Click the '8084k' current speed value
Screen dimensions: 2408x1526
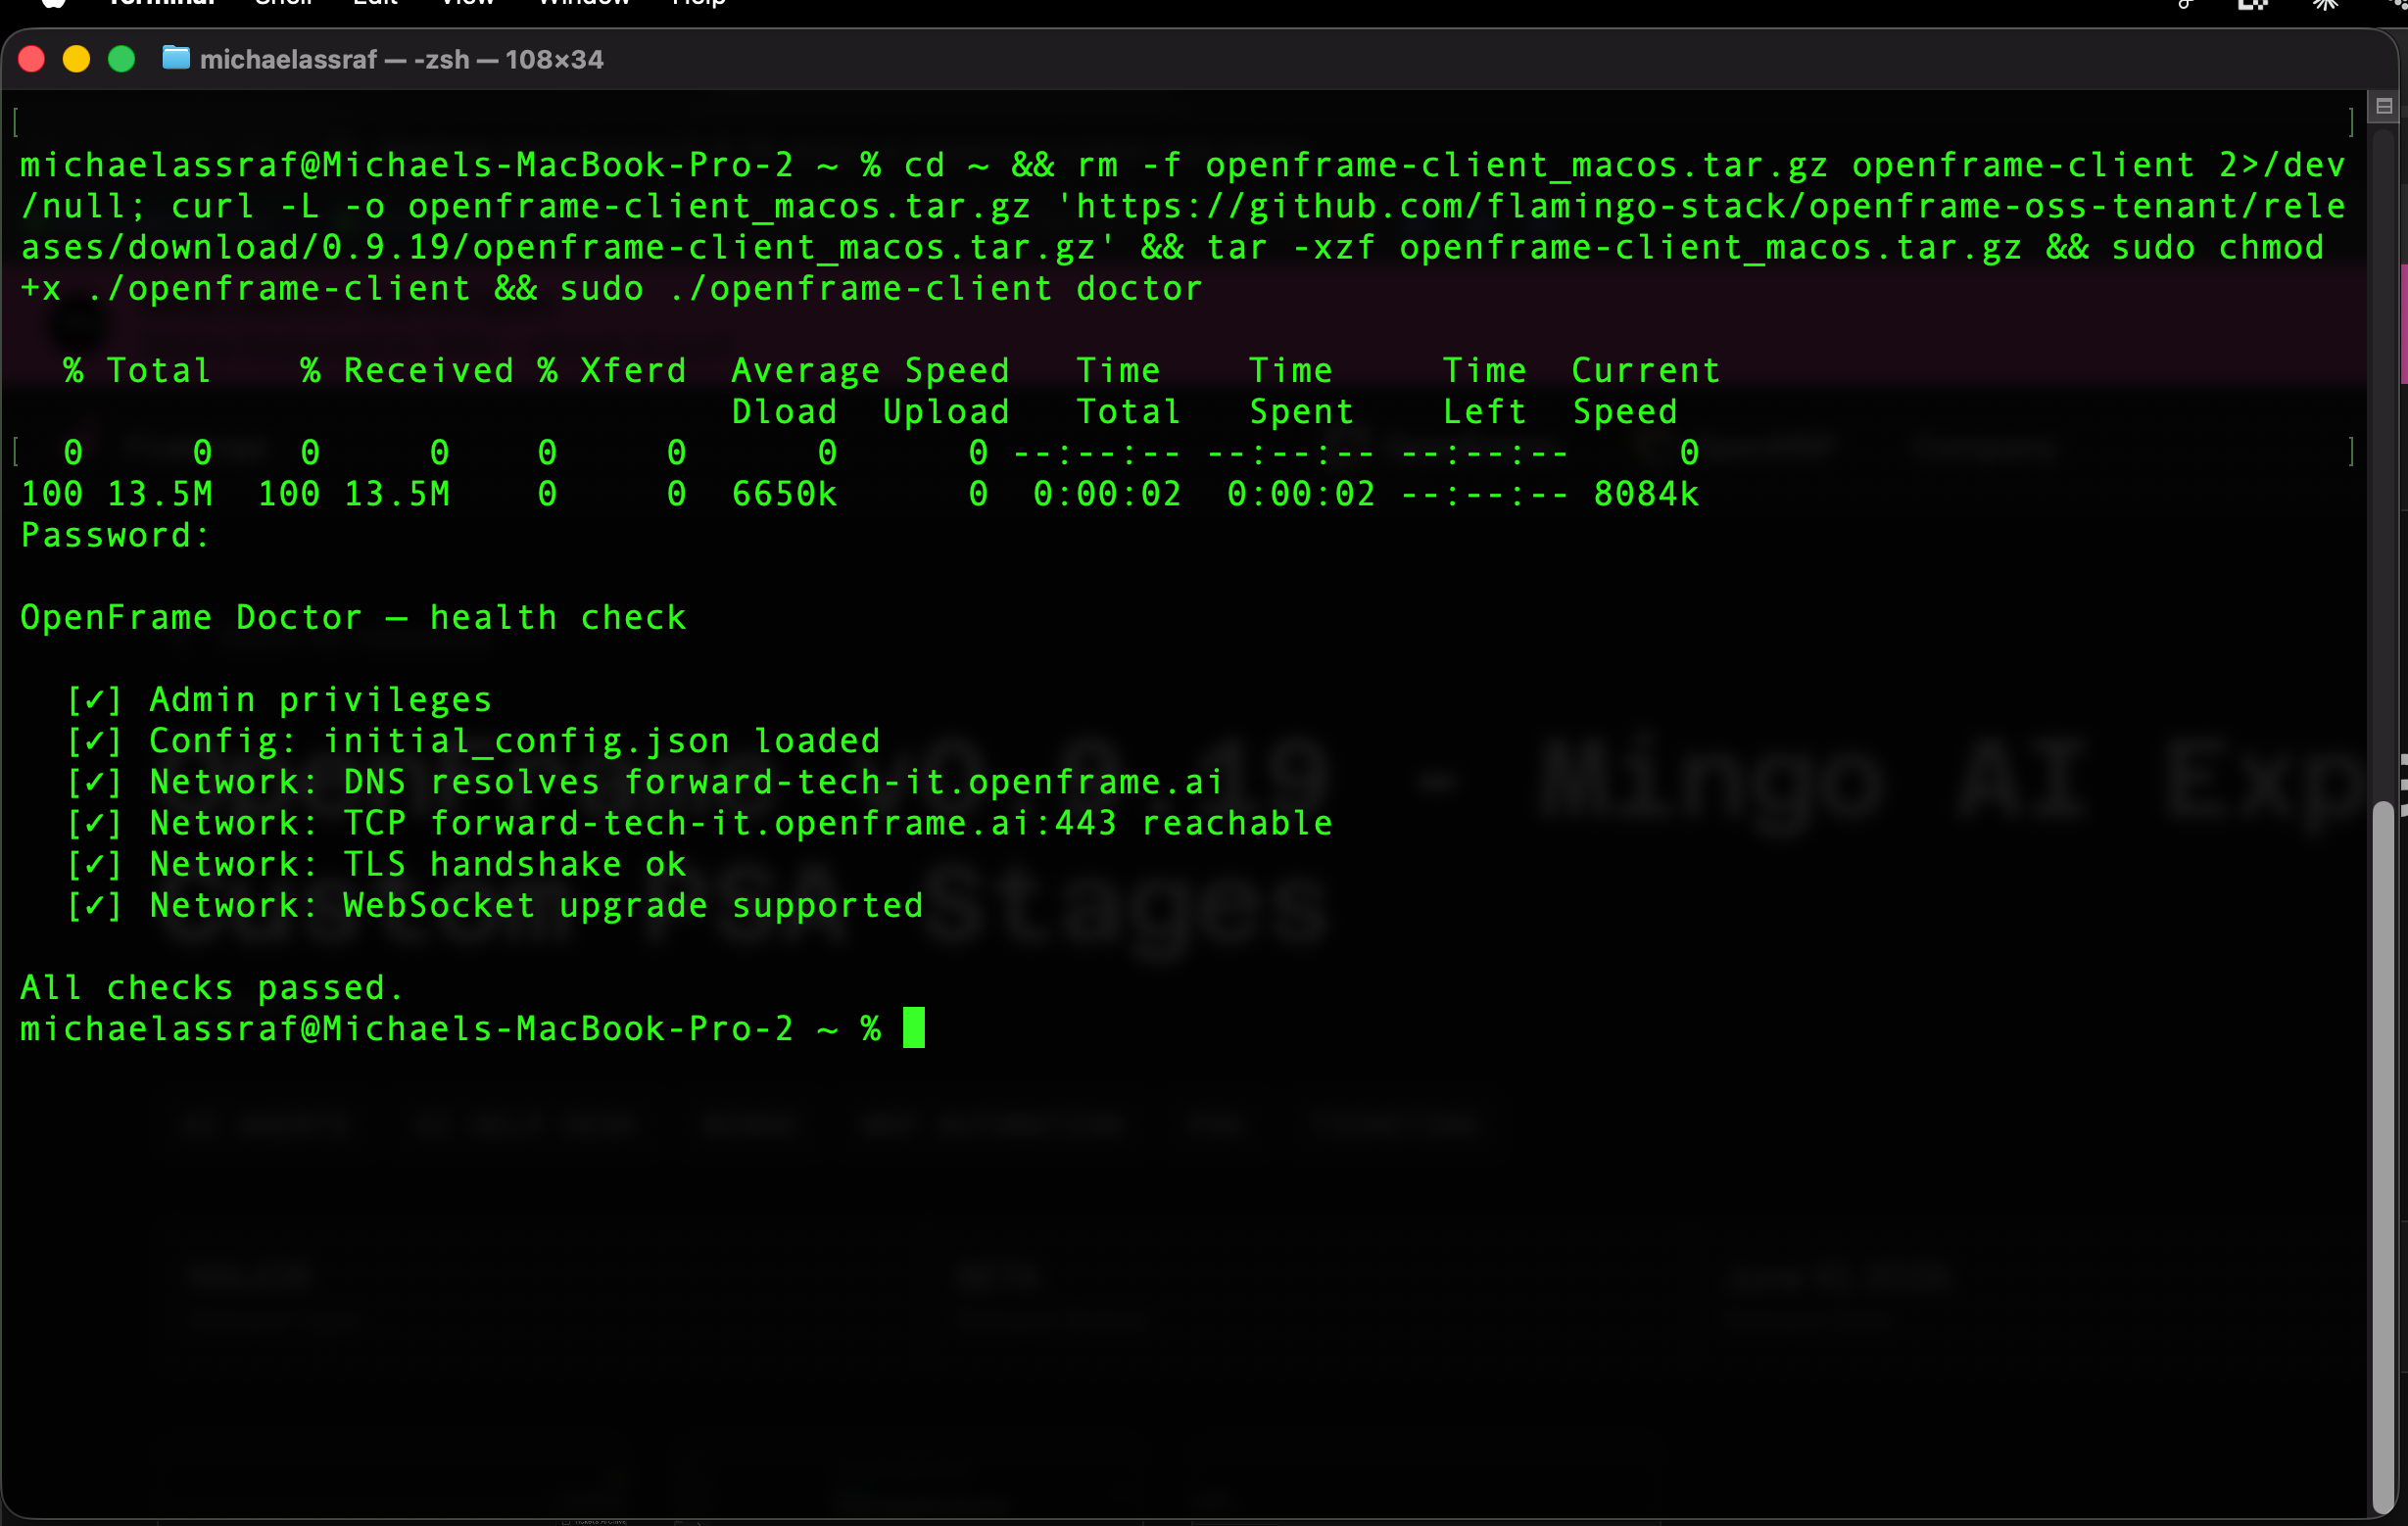click(x=1646, y=493)
